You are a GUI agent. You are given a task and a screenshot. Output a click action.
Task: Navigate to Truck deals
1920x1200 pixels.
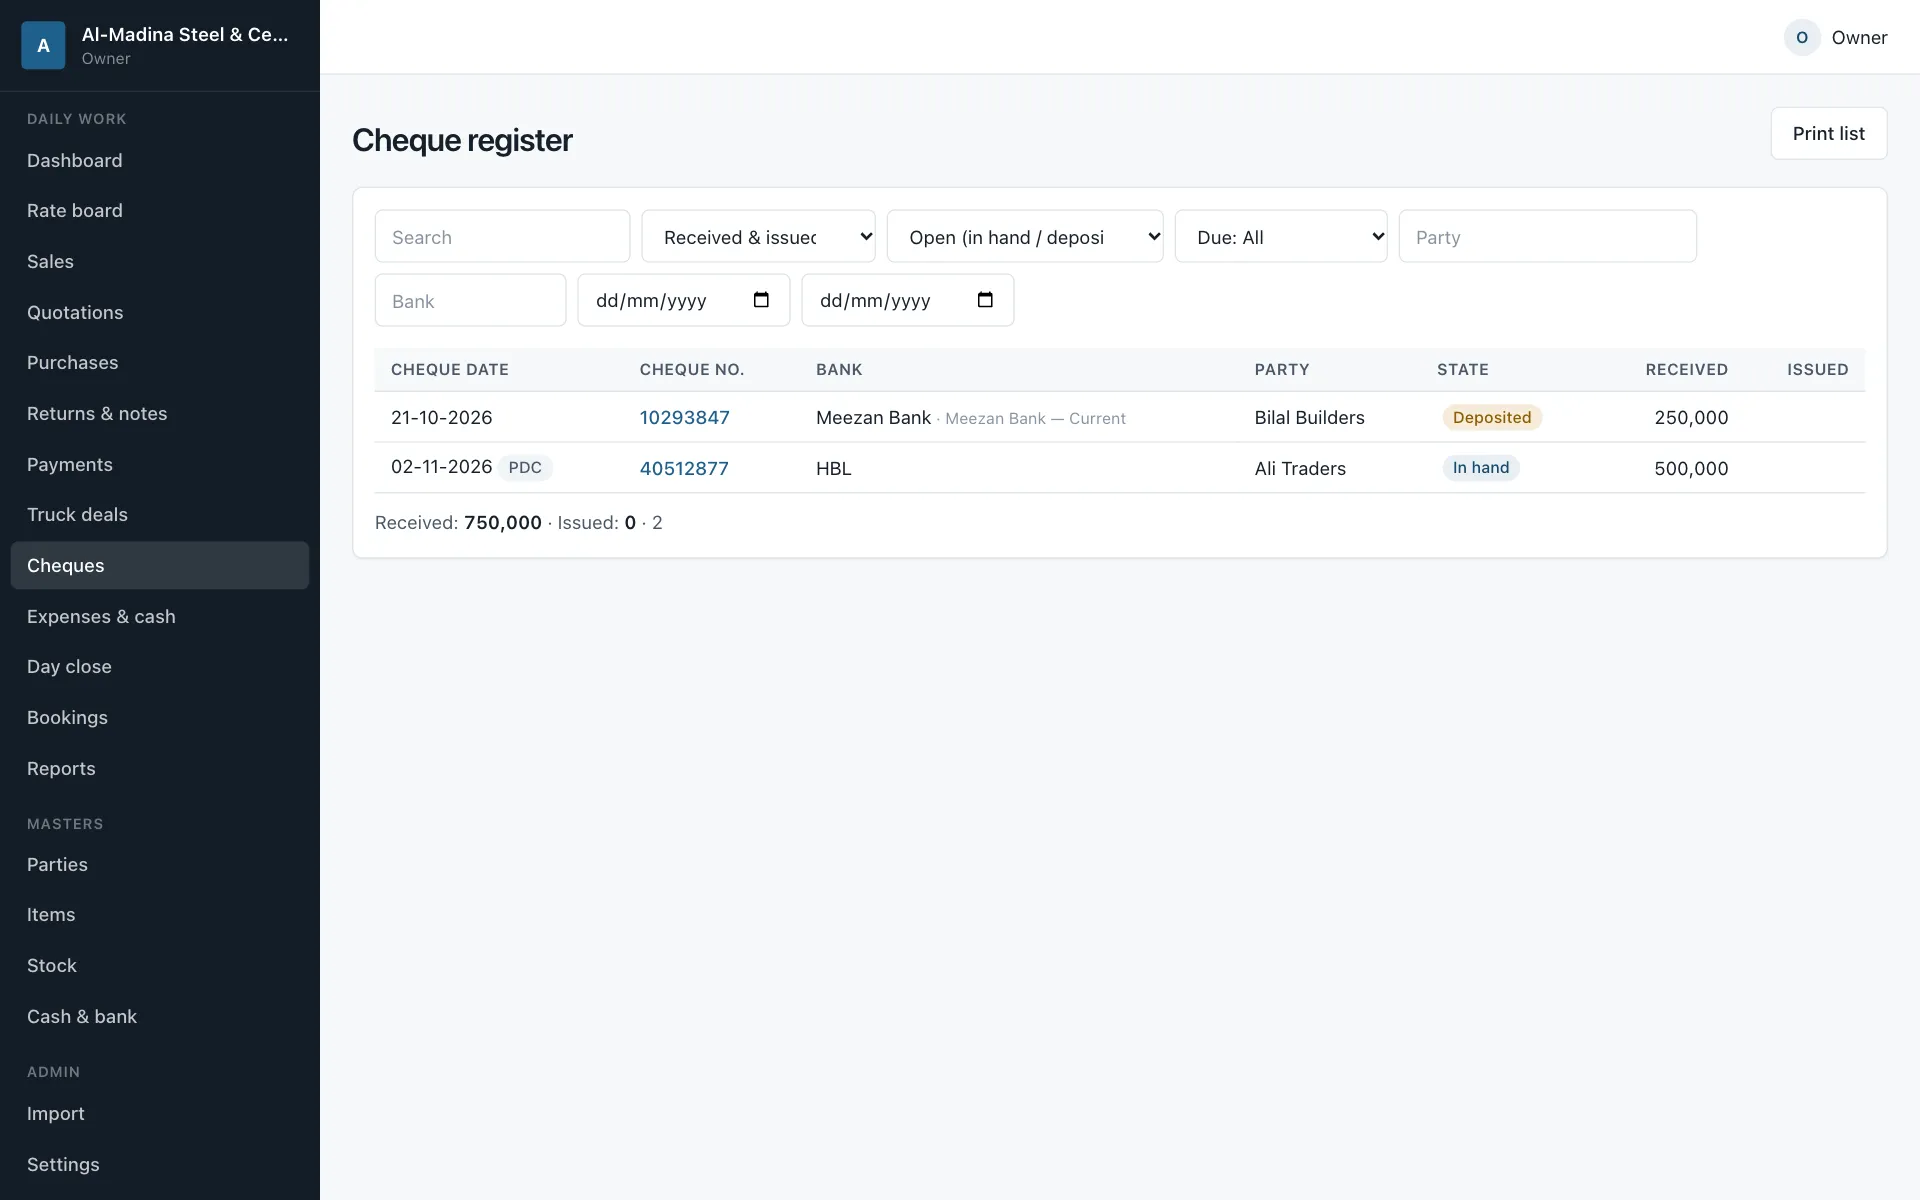point(160,515)
